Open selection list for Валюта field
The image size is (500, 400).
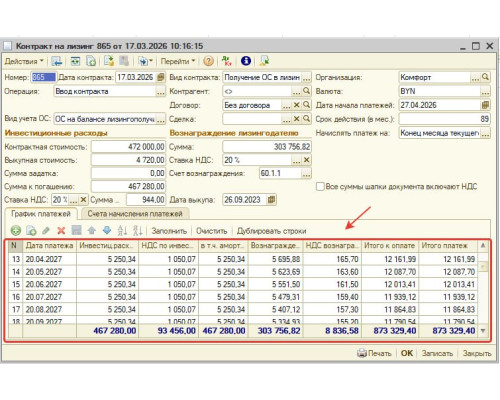(x=485, y=91)
